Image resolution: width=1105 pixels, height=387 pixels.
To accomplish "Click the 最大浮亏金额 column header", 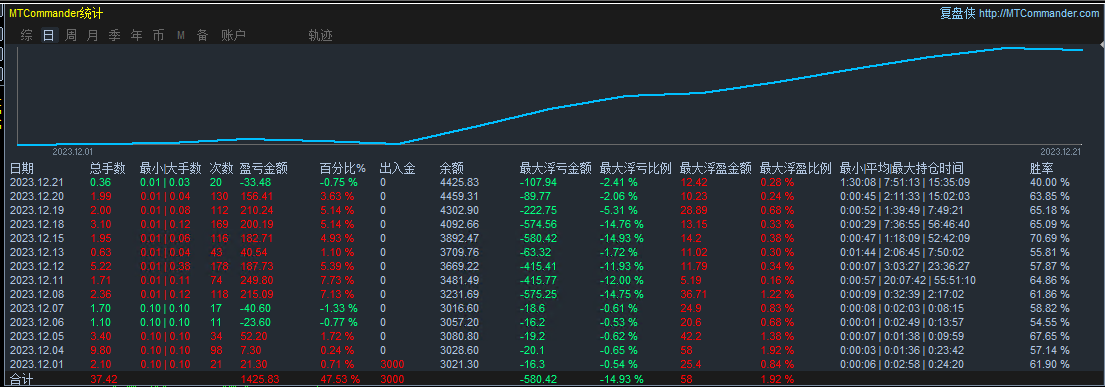I will tap(555, 168).
